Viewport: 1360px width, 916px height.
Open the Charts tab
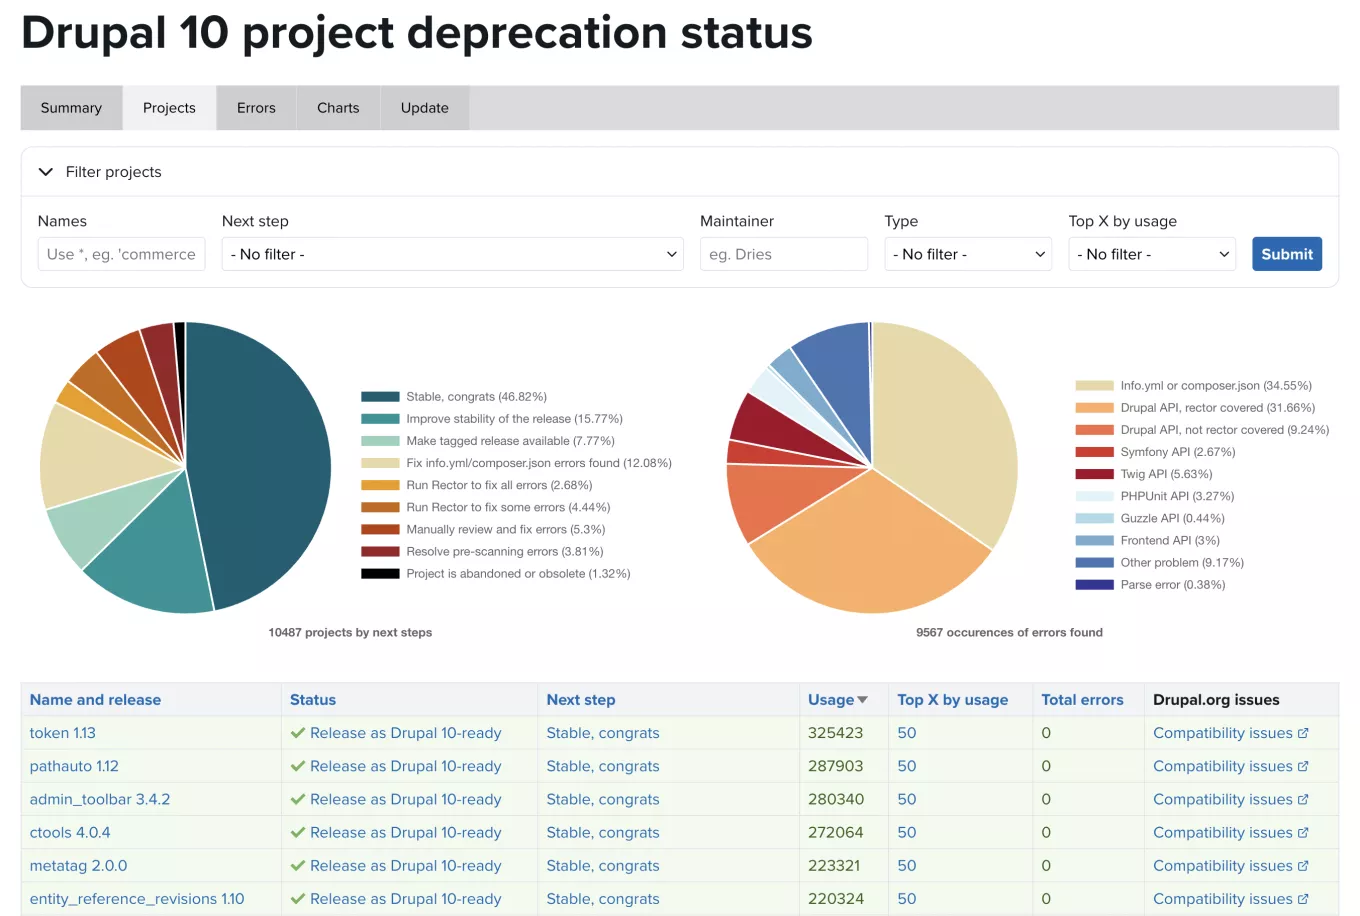(338, 108)
